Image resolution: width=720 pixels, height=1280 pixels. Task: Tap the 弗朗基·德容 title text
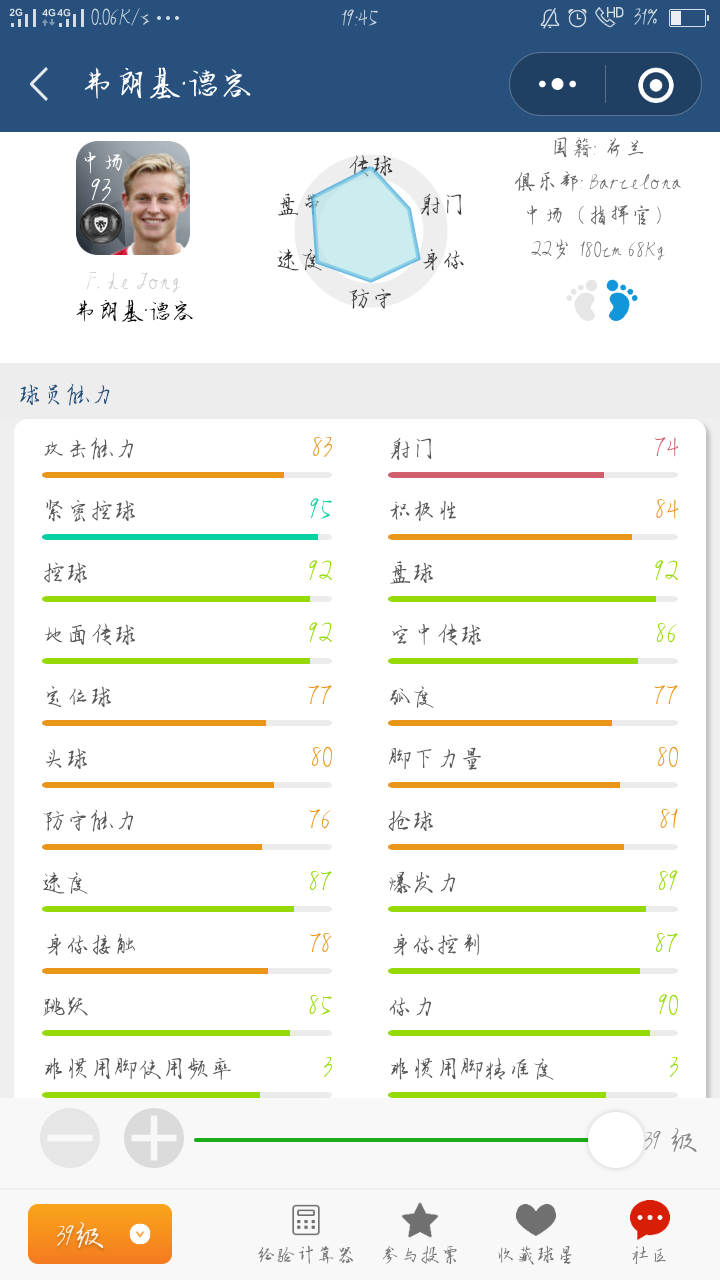click(x=167, y=84)
